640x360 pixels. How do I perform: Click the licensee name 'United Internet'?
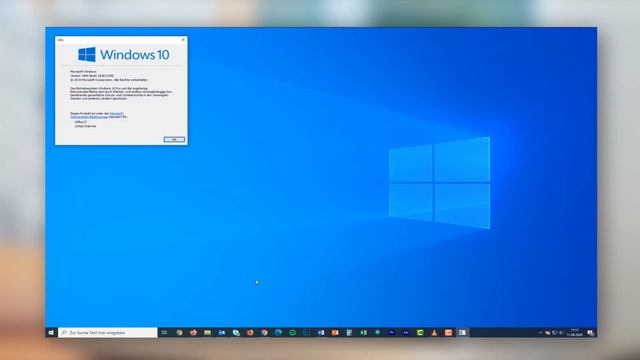tap(85, 126)
